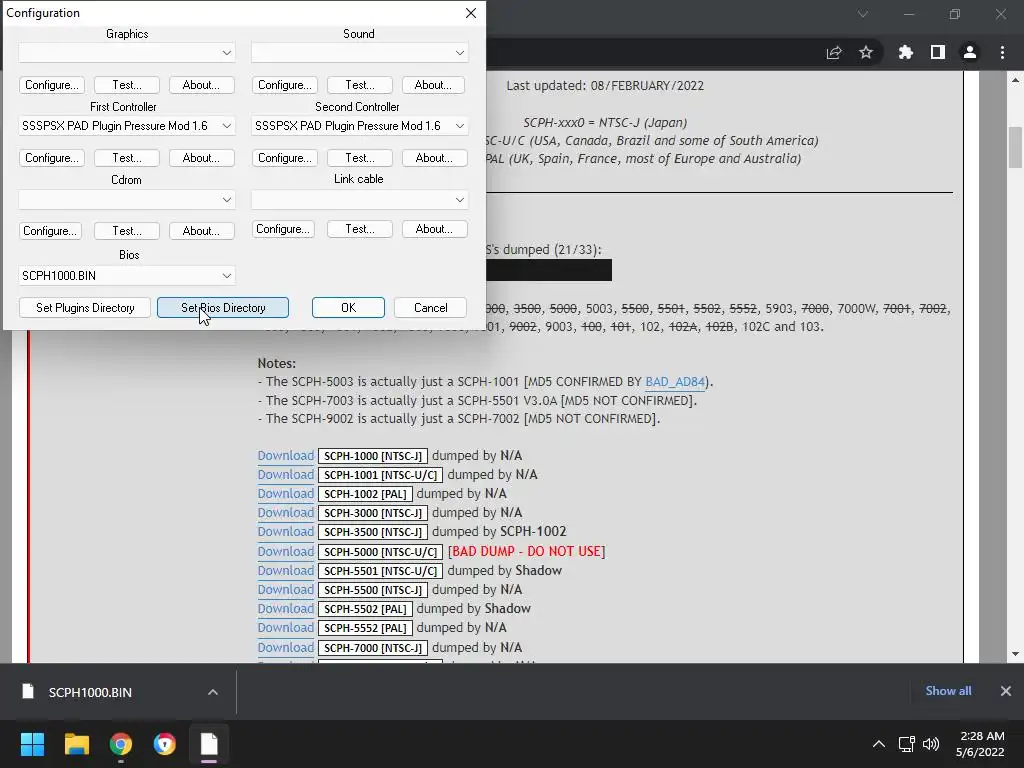Open File Explorer from taskbar
The width and height of the screenshot is (1024, 768).
(76, 744)
